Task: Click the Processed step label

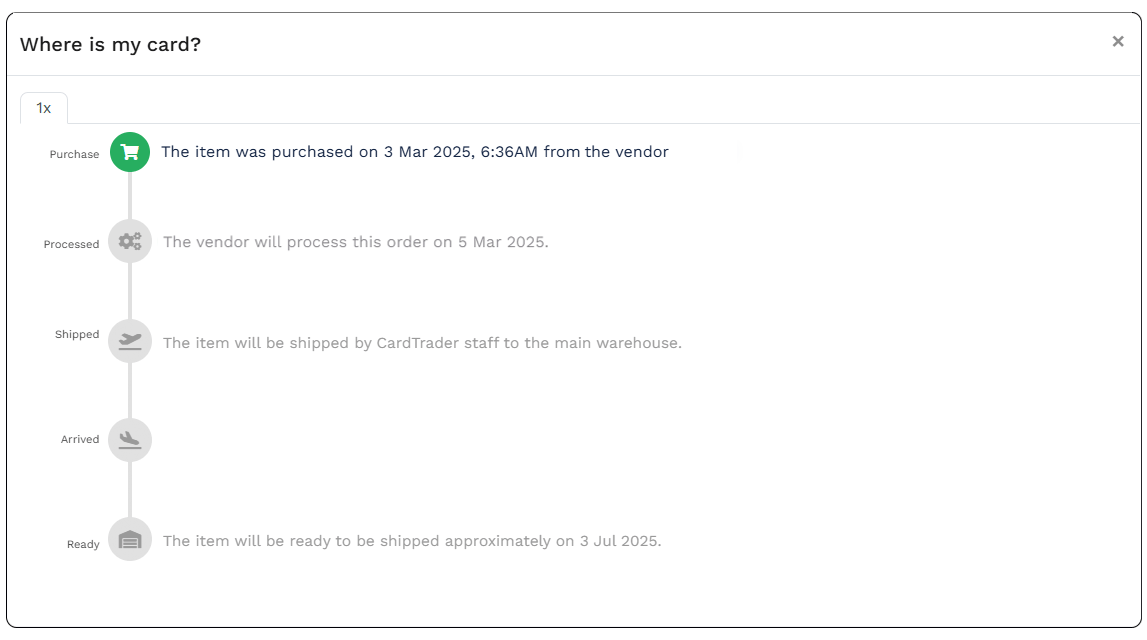Action: tap(71, 244)
